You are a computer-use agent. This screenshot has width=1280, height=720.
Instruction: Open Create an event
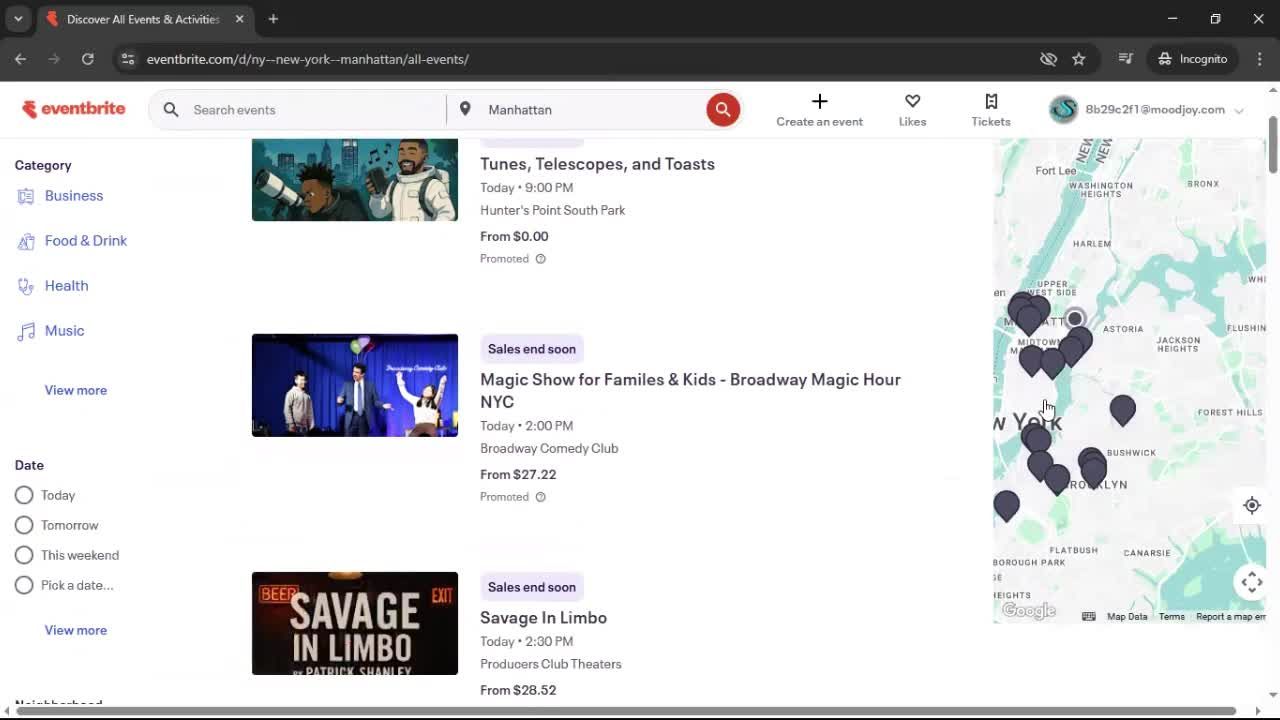coord(819,110)
